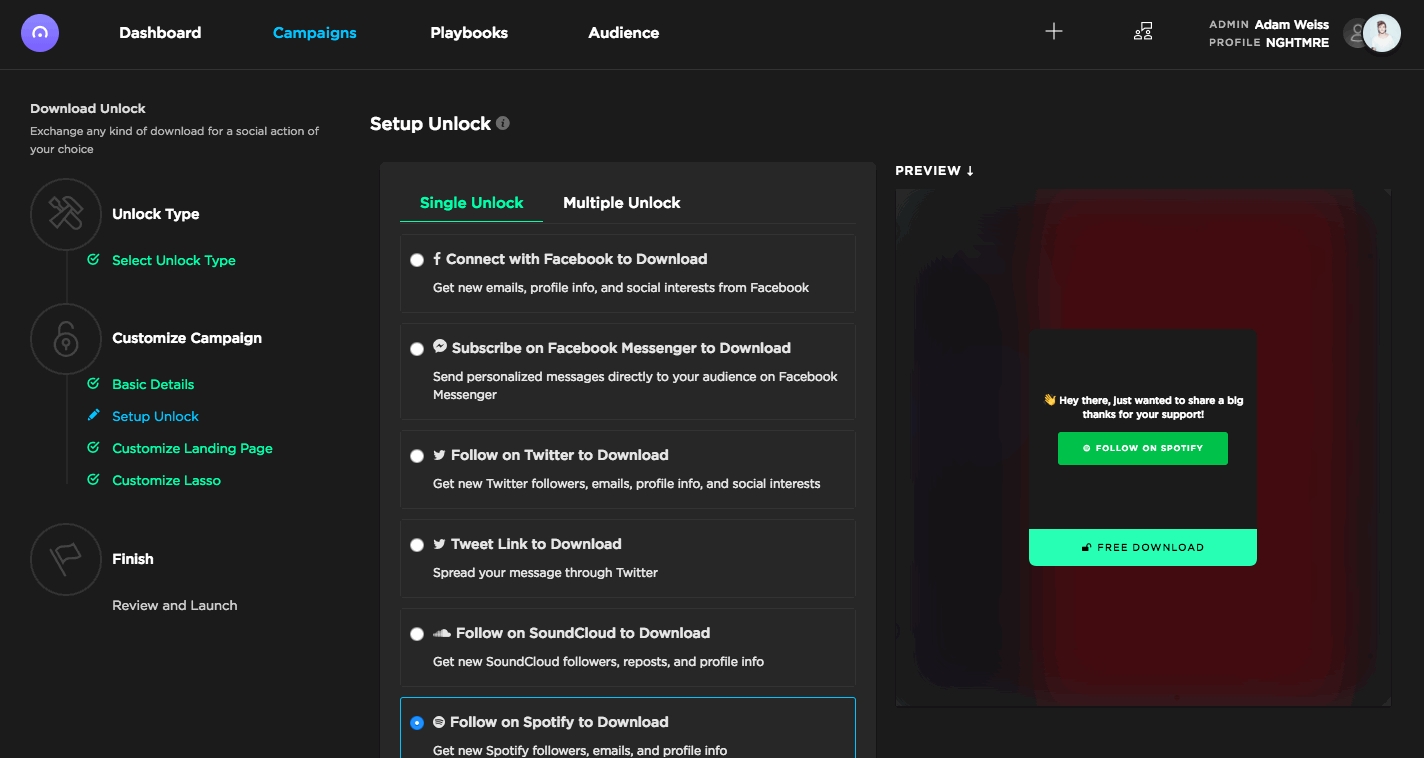
Task: Click the Unlock Type heading
Action: 156,214
